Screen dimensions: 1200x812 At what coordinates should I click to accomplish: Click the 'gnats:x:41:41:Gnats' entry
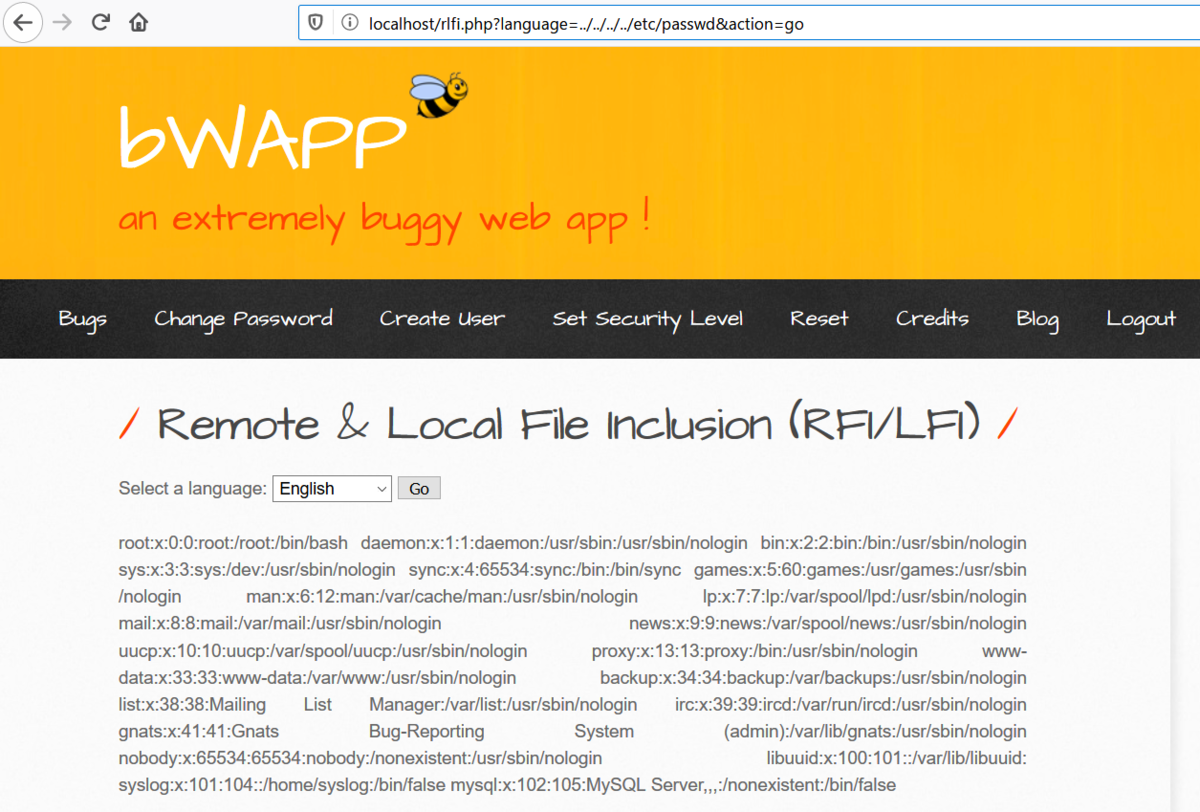pos(572,732)
